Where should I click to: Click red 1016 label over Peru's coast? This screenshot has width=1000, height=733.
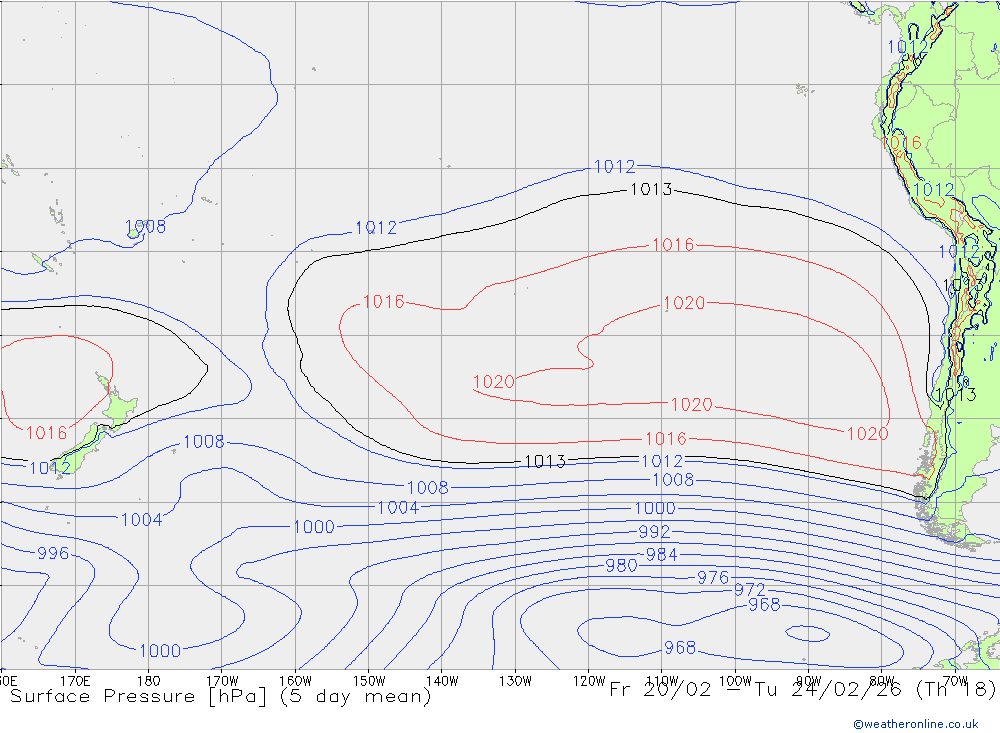click(902, 142)
